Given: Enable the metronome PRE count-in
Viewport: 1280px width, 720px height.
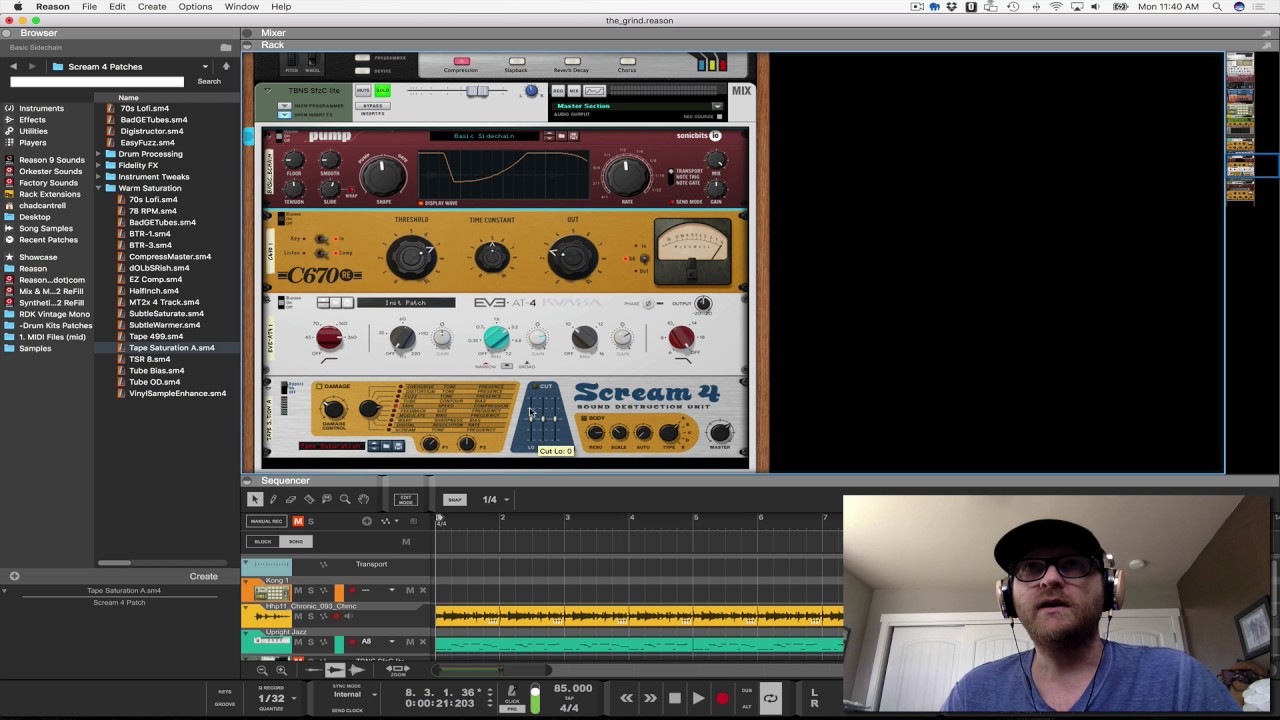Looking at the screenshot, I should pyautogui.click(x=511, y=709).
